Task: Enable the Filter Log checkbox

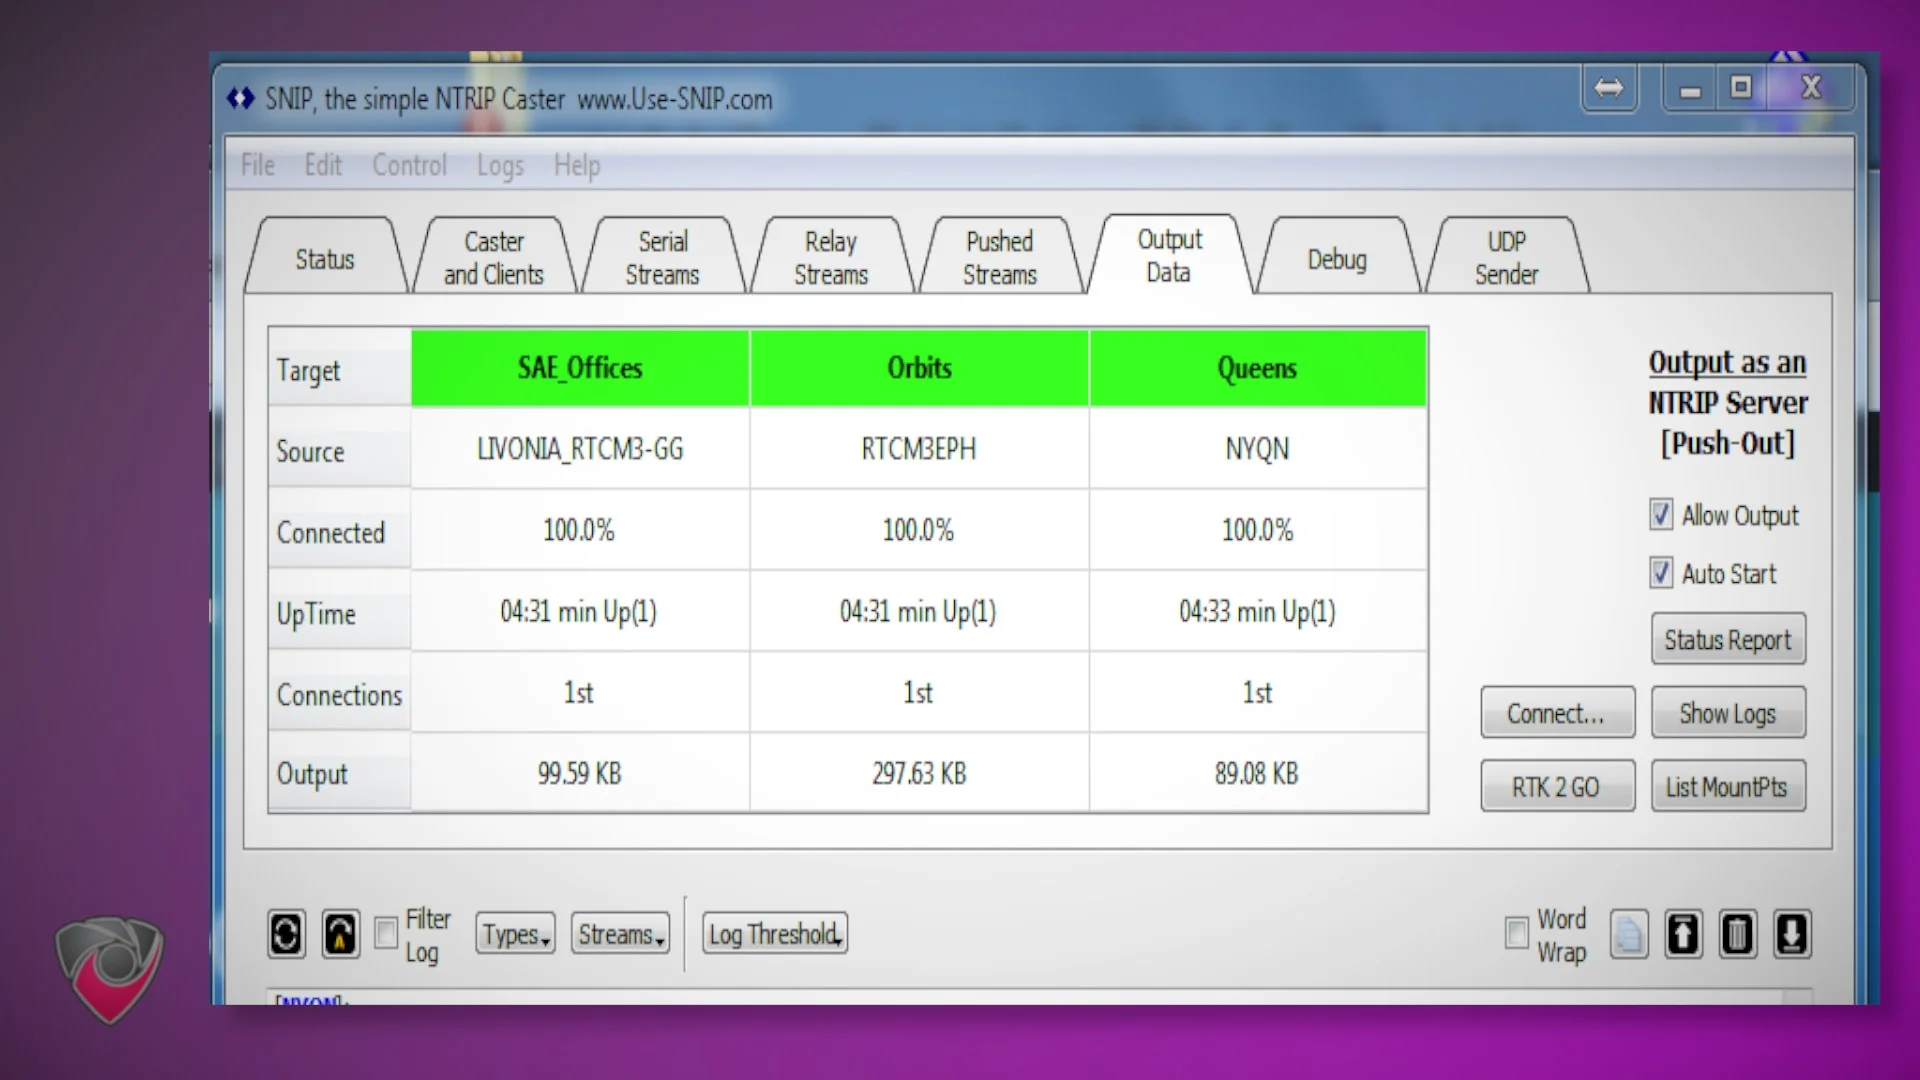Action: 386,934
